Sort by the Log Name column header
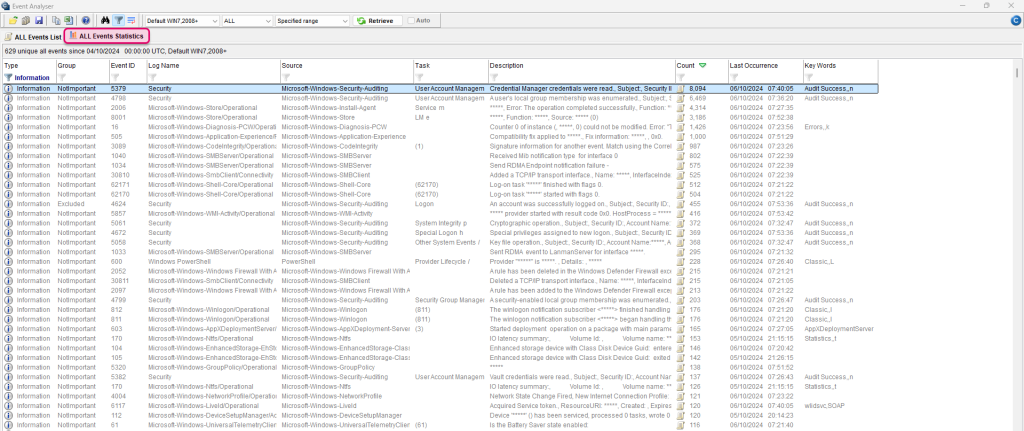Image resolution: width=1024 pixels, height=431 pixels. (213, 66)
